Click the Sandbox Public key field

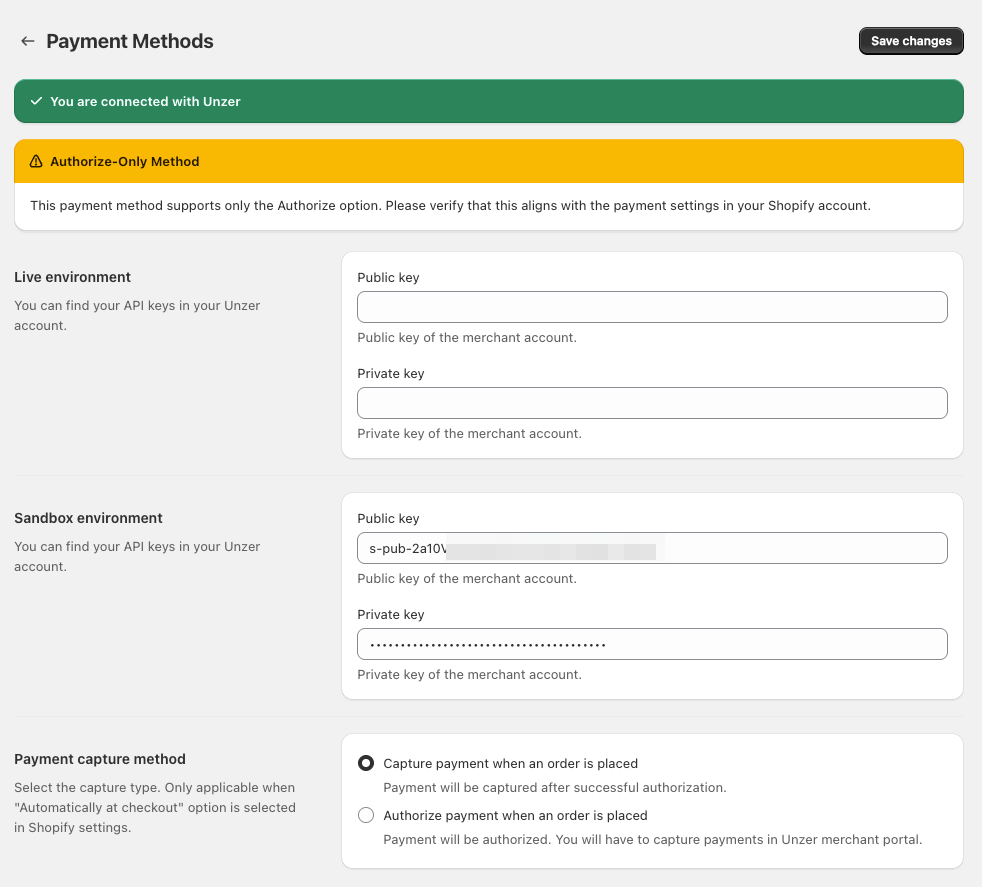(652, 548)
